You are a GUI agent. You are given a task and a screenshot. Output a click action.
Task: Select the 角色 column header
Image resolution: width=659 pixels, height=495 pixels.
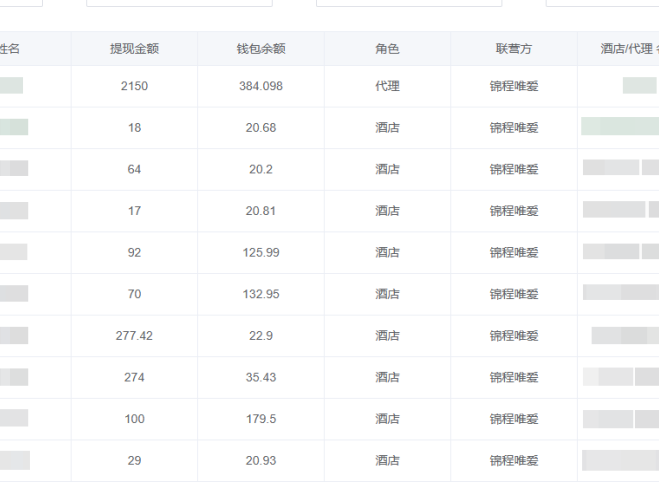click(387, 48)
